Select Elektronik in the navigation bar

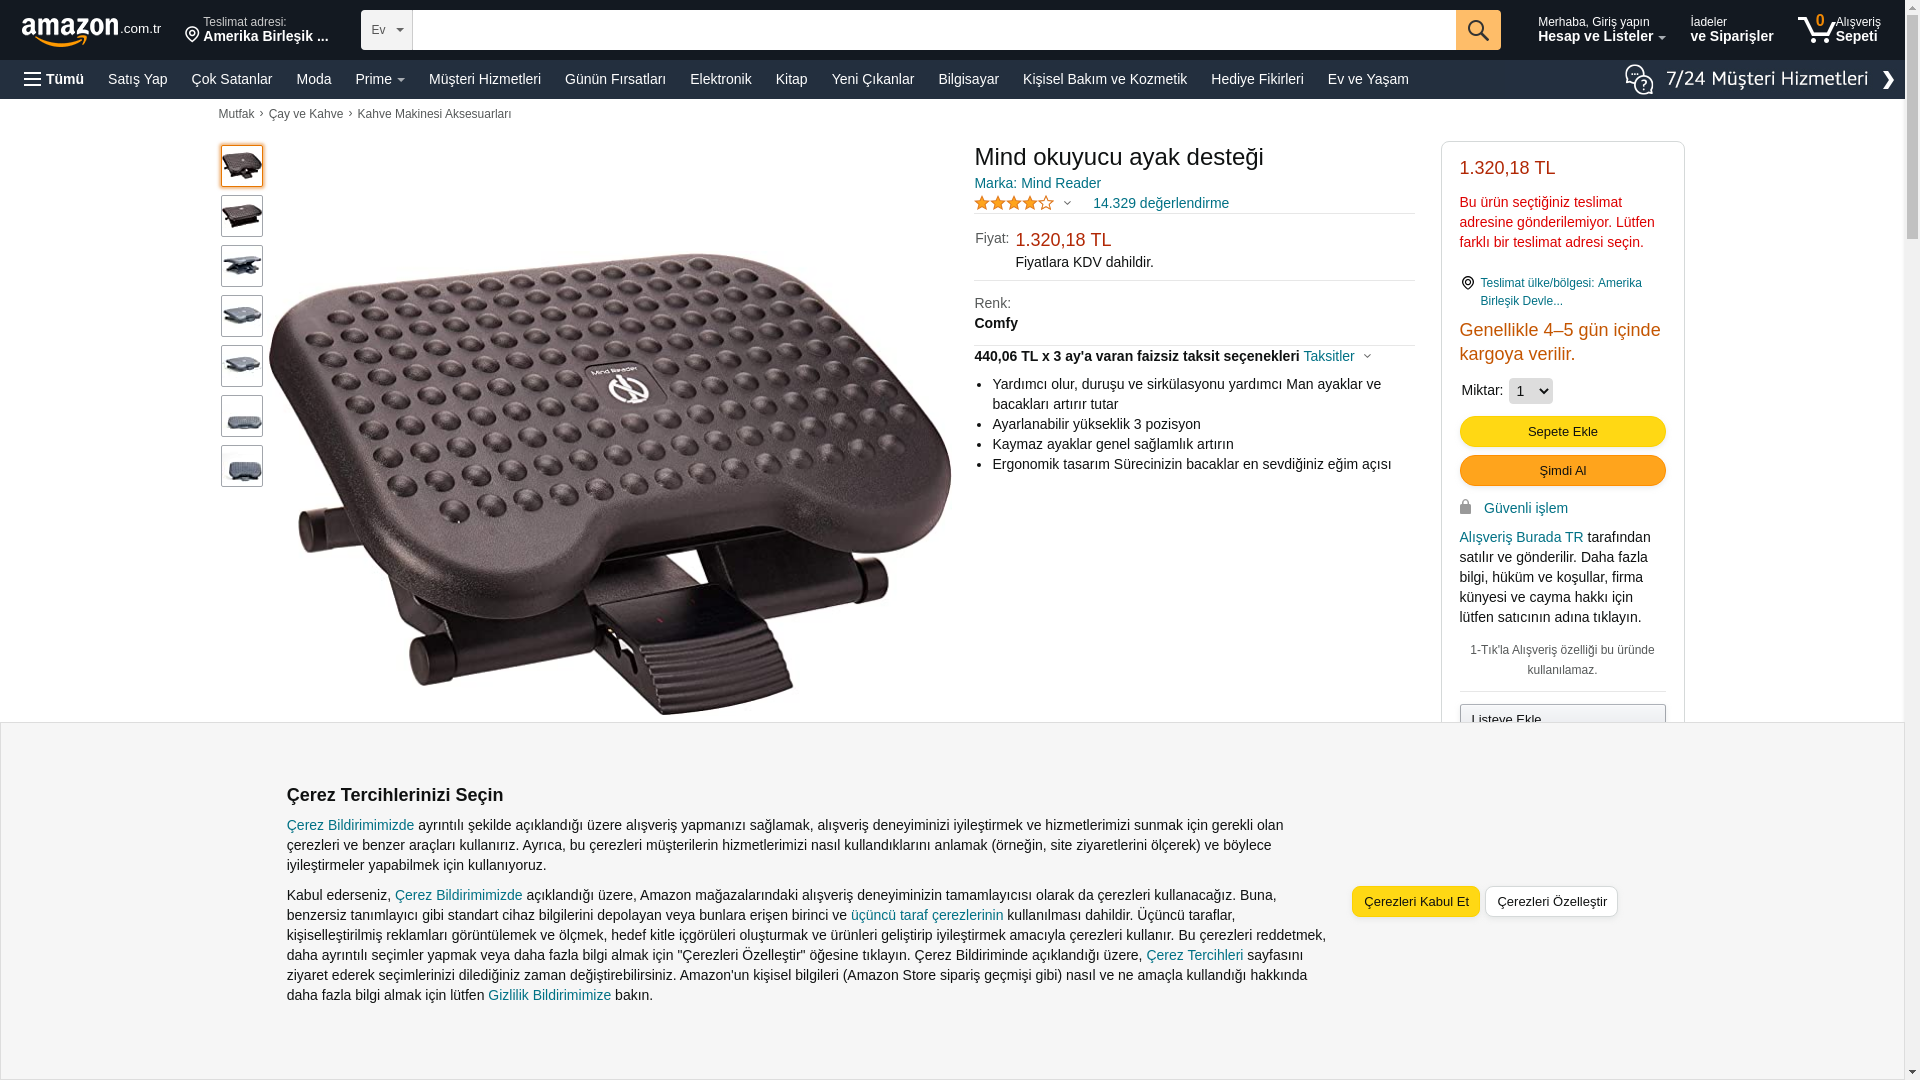click(720, 79)
